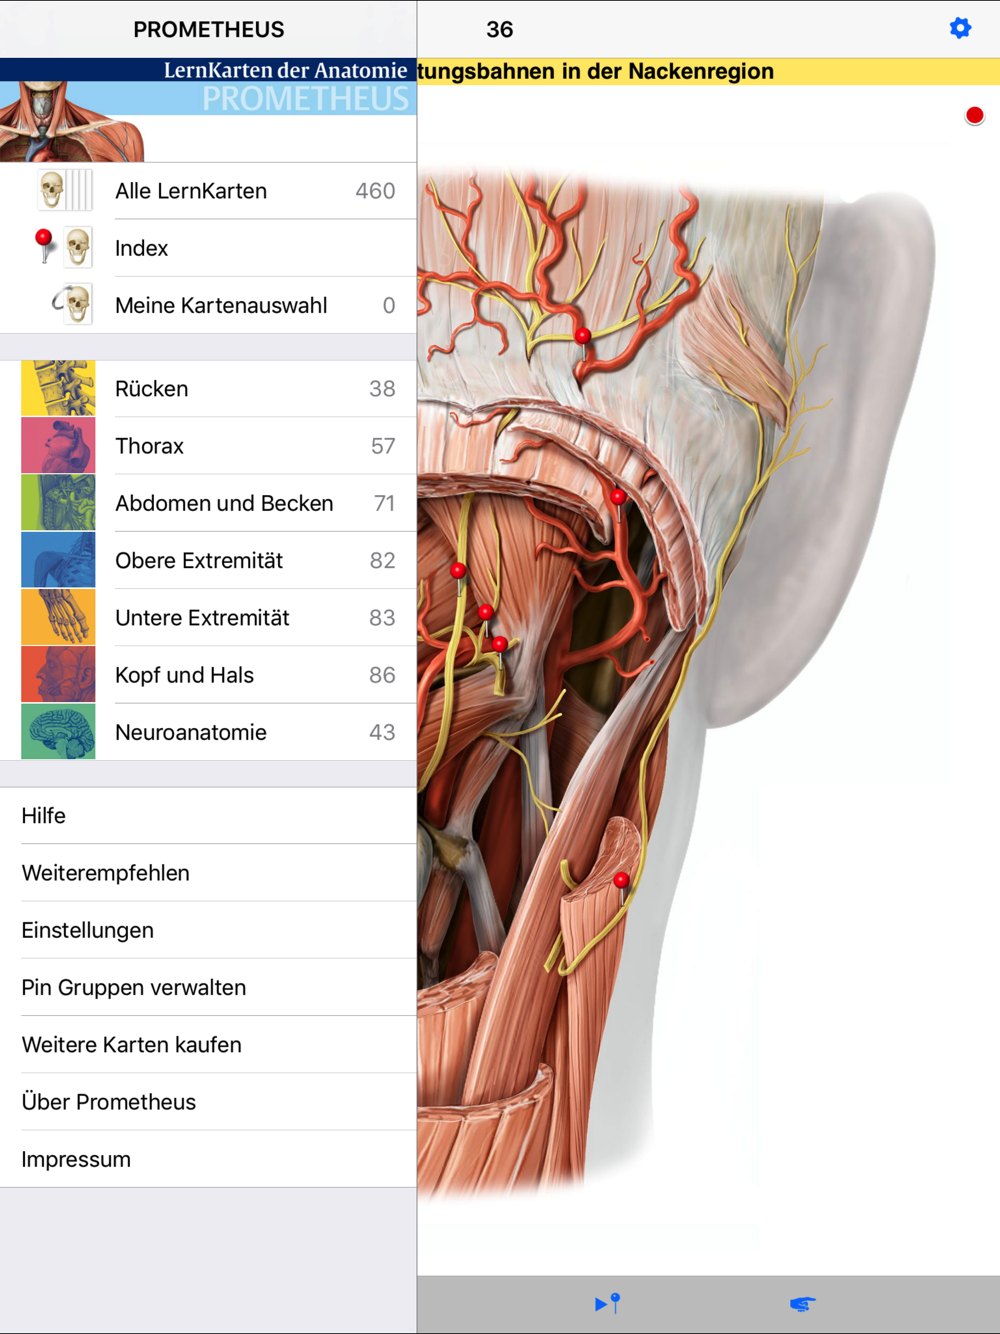Open the Thorax card category
Screen dimensions: 1000x1334
(x=208, y=446)
